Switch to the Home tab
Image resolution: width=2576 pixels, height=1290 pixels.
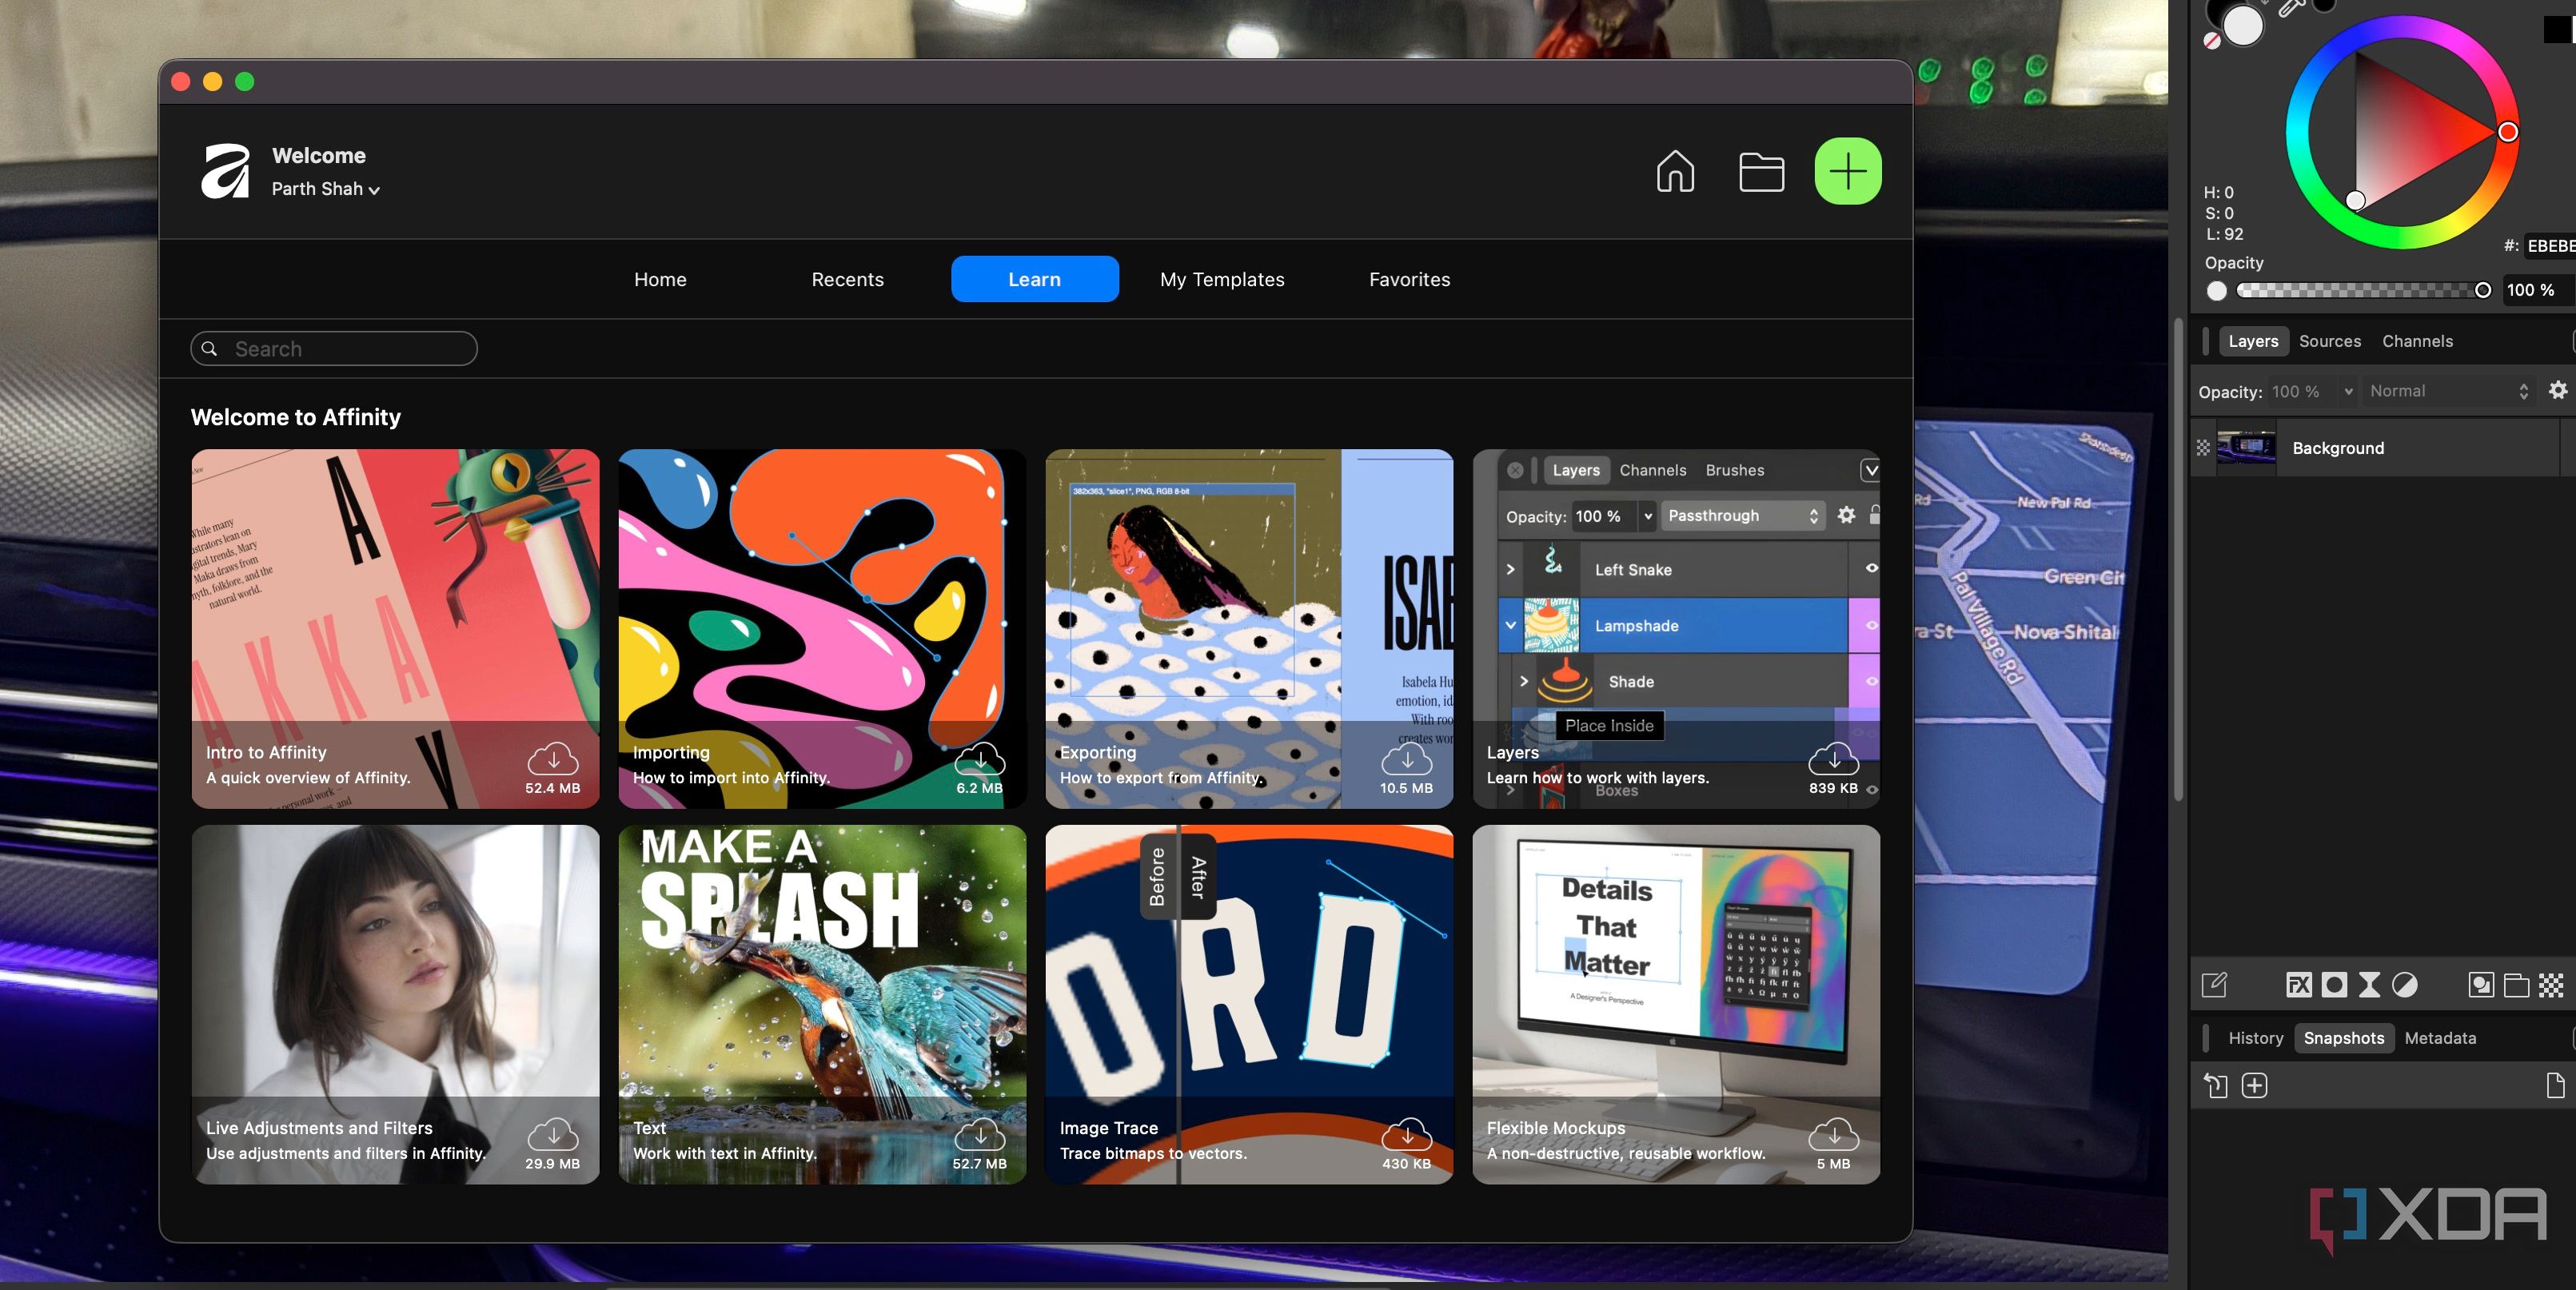660,279
